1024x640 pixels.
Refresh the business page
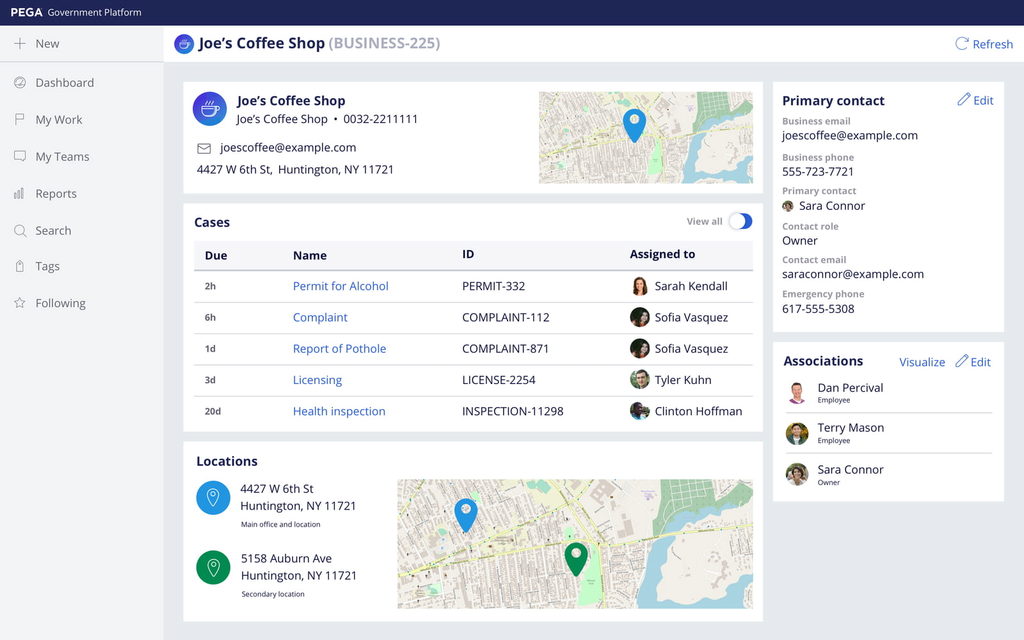pos(984,44)
